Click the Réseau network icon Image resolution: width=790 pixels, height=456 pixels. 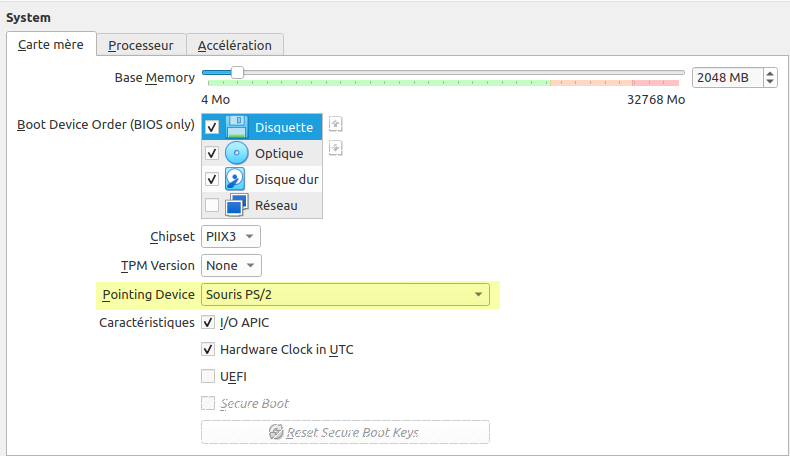(237, 205)
